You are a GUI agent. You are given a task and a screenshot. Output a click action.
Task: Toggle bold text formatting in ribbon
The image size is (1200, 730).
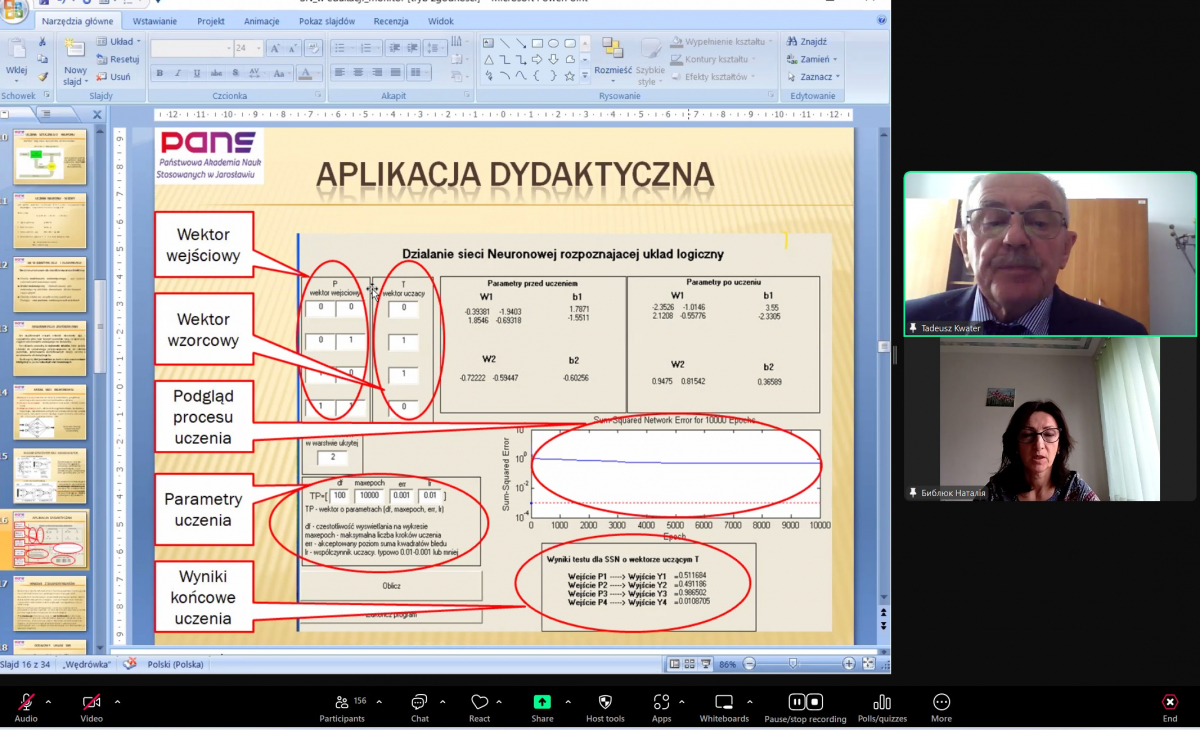(x=160, y=73)
